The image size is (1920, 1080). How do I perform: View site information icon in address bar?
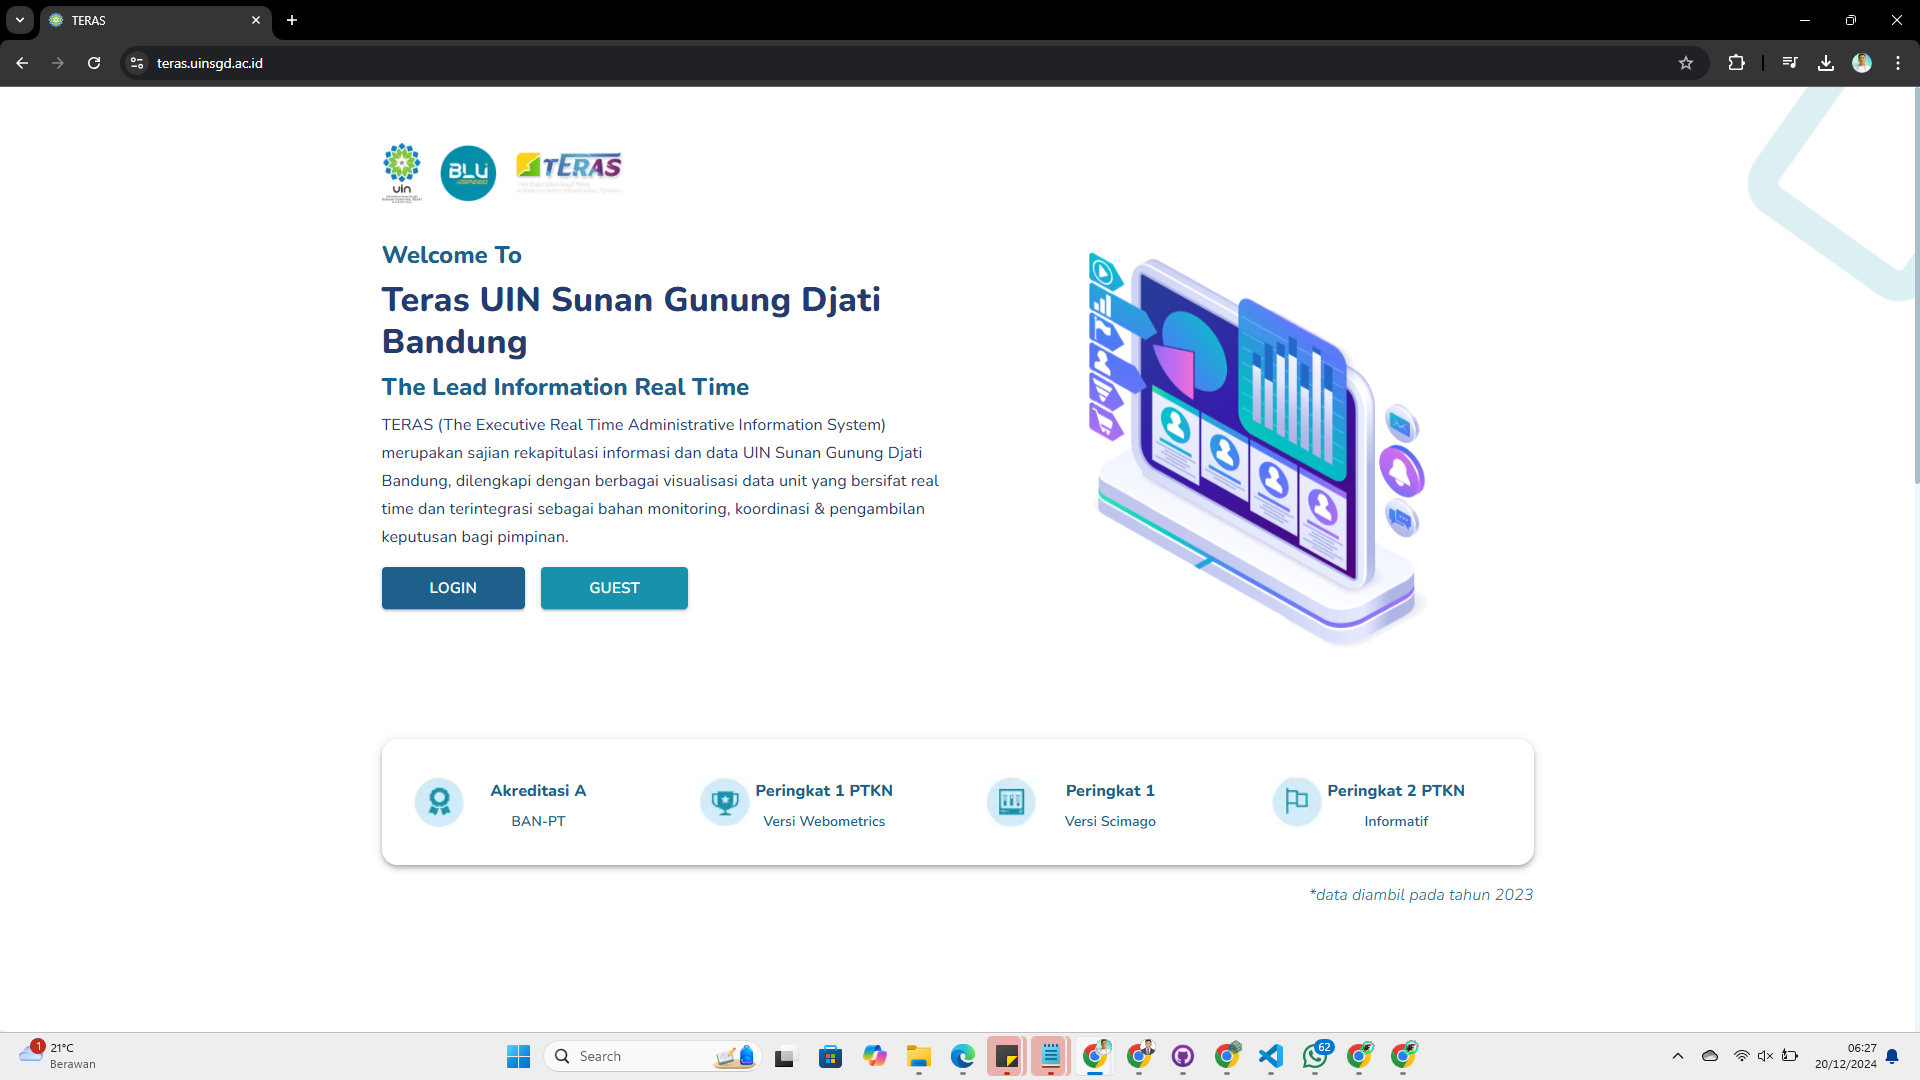point(137,63)
